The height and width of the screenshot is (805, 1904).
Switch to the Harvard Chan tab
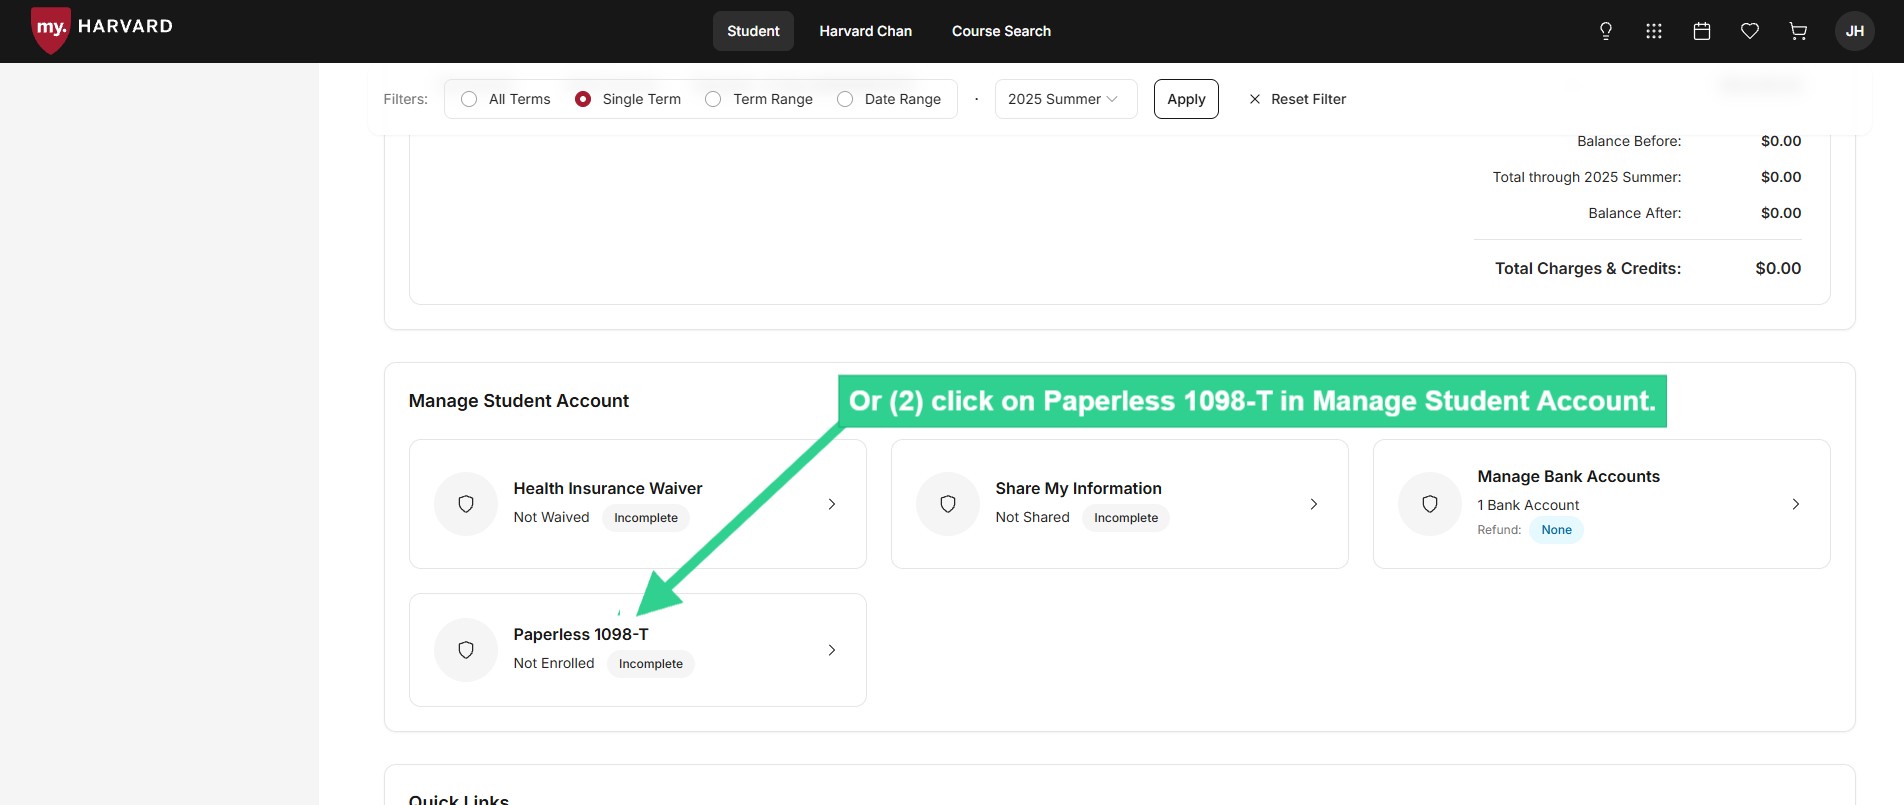pos(866,31)
